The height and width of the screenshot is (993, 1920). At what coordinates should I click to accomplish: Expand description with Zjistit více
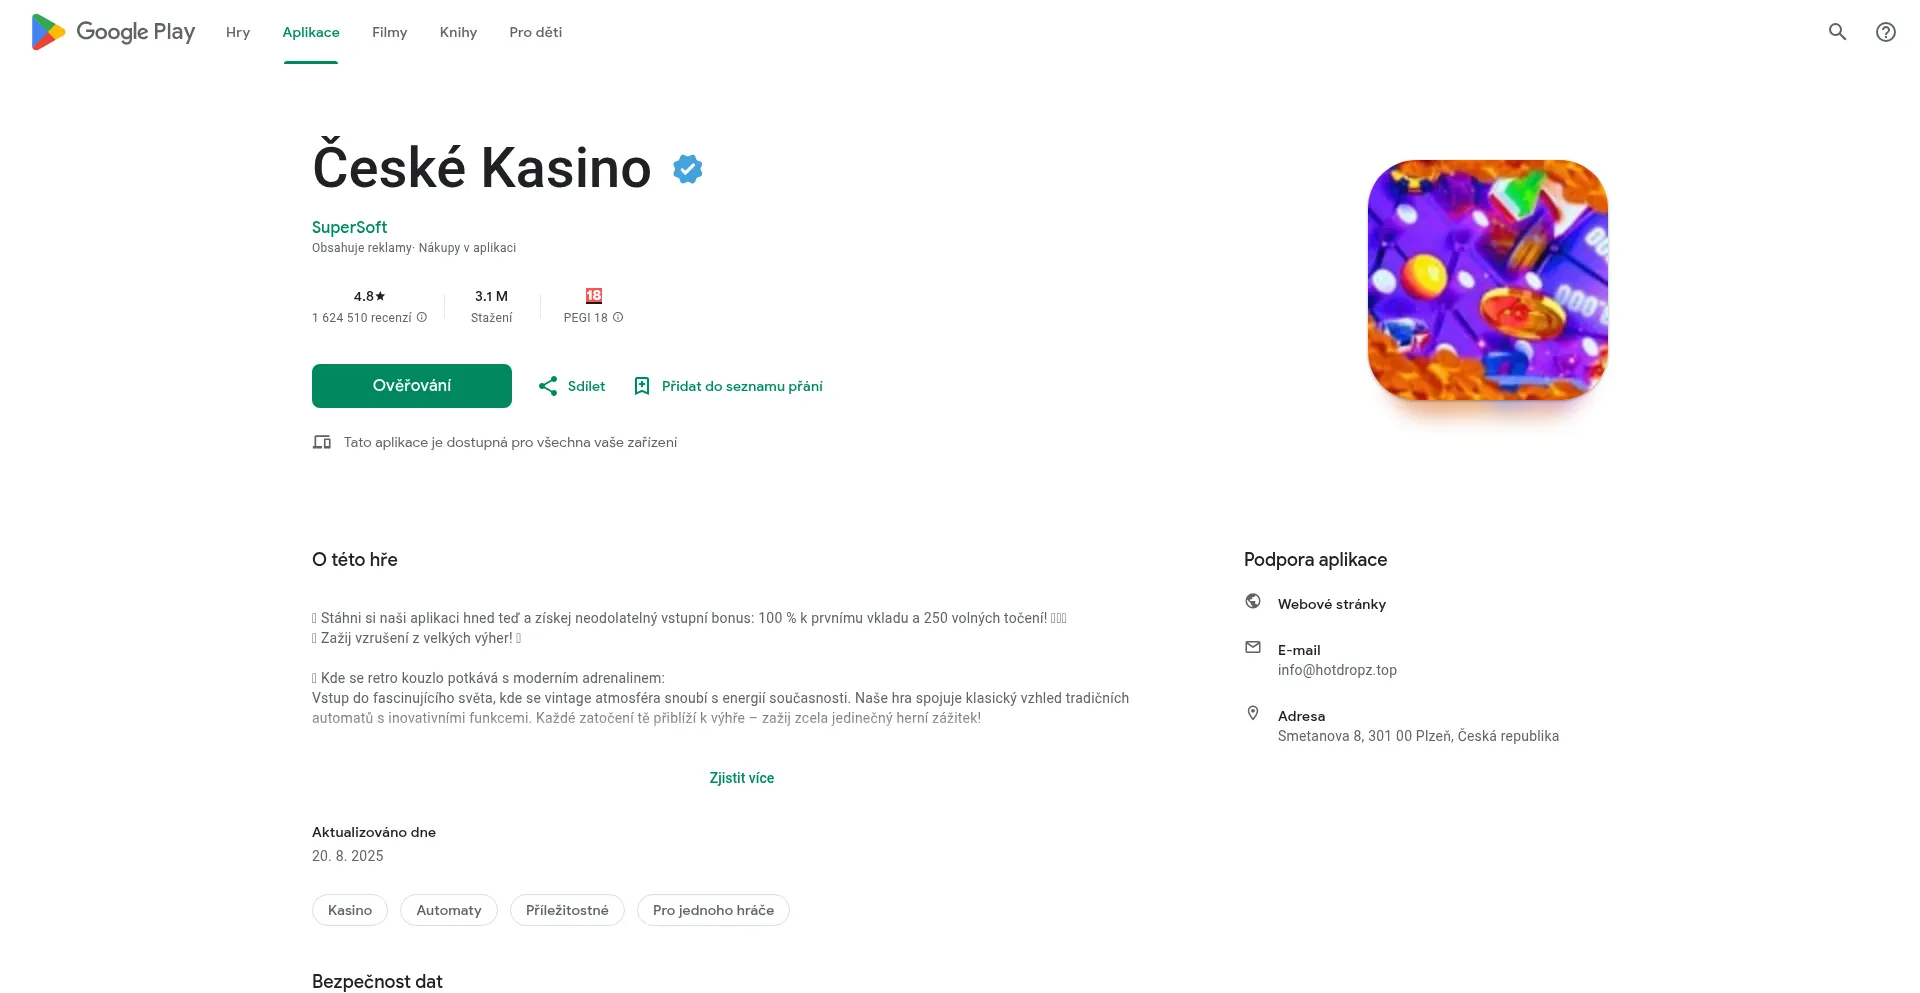[741, 778]
